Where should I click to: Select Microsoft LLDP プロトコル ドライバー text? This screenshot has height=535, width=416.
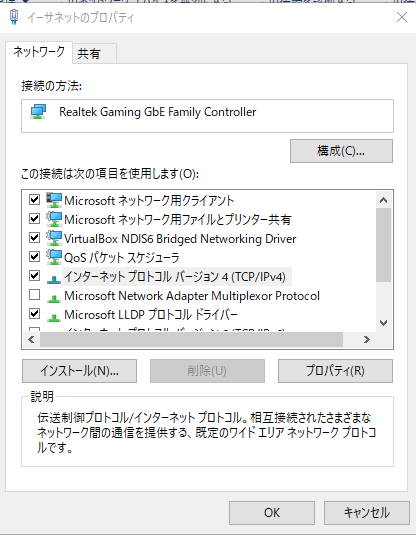150,315
